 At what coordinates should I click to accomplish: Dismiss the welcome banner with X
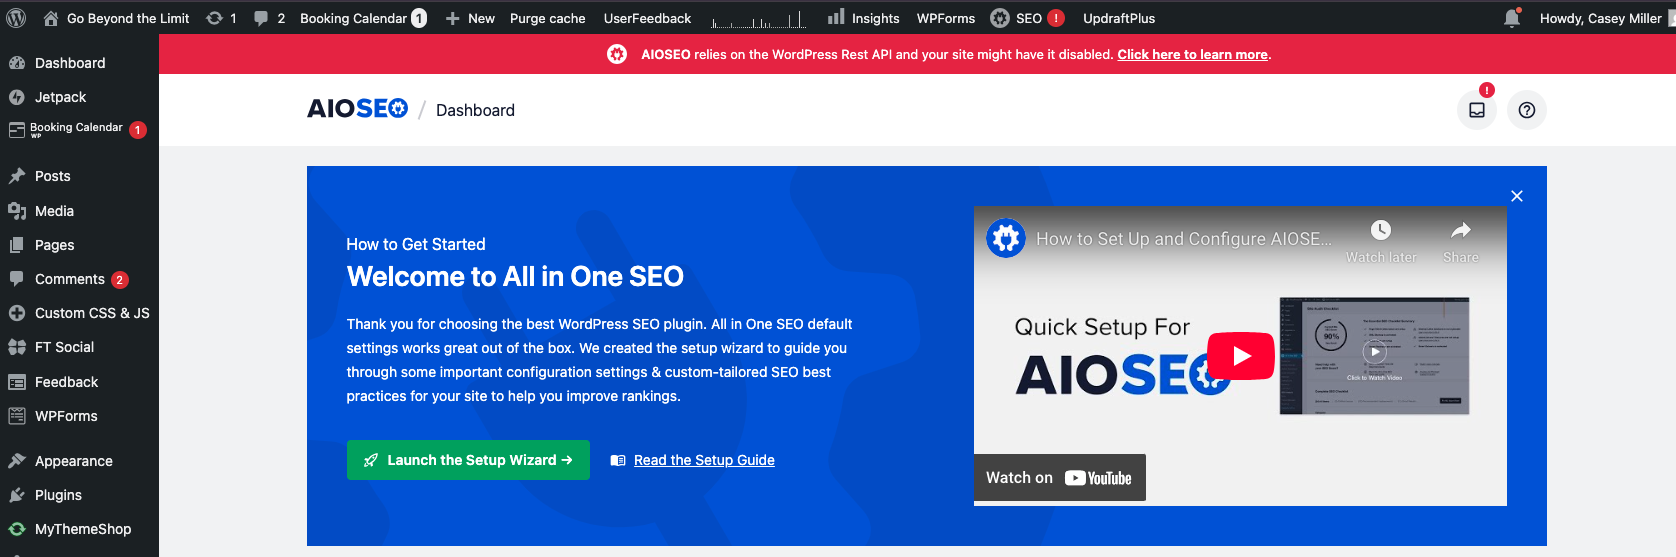tap(1516, 196)
